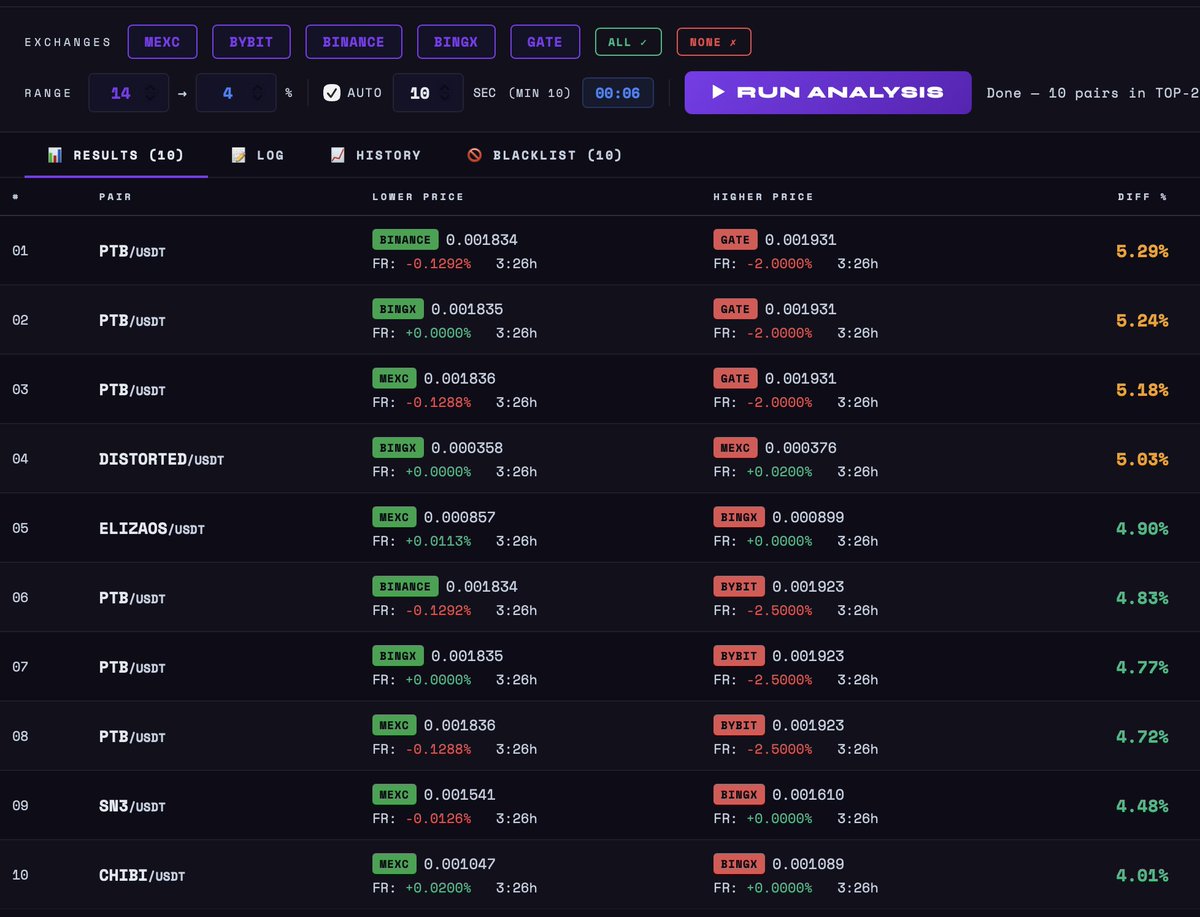
Task: Click the bar chart icon on Results tab
Action: coord(55,155)
